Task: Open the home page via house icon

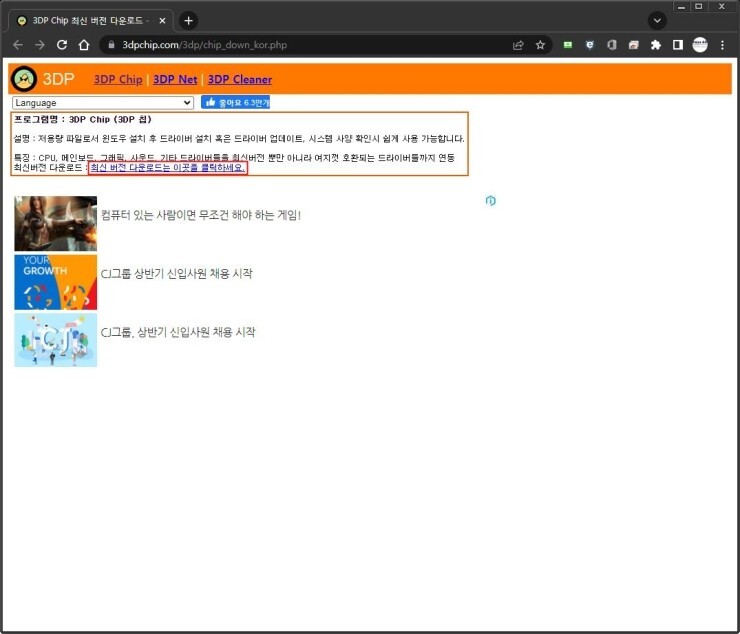Action: [84, 45]
